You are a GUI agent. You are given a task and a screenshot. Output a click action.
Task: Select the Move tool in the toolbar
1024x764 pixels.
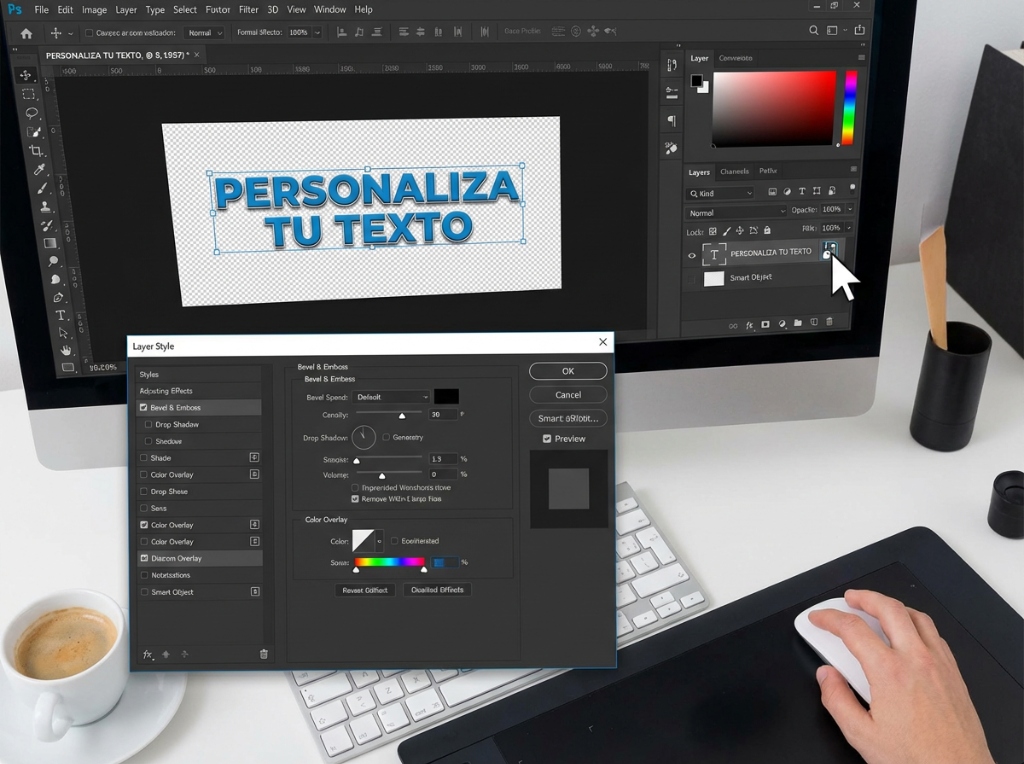(x=25, y=75)
